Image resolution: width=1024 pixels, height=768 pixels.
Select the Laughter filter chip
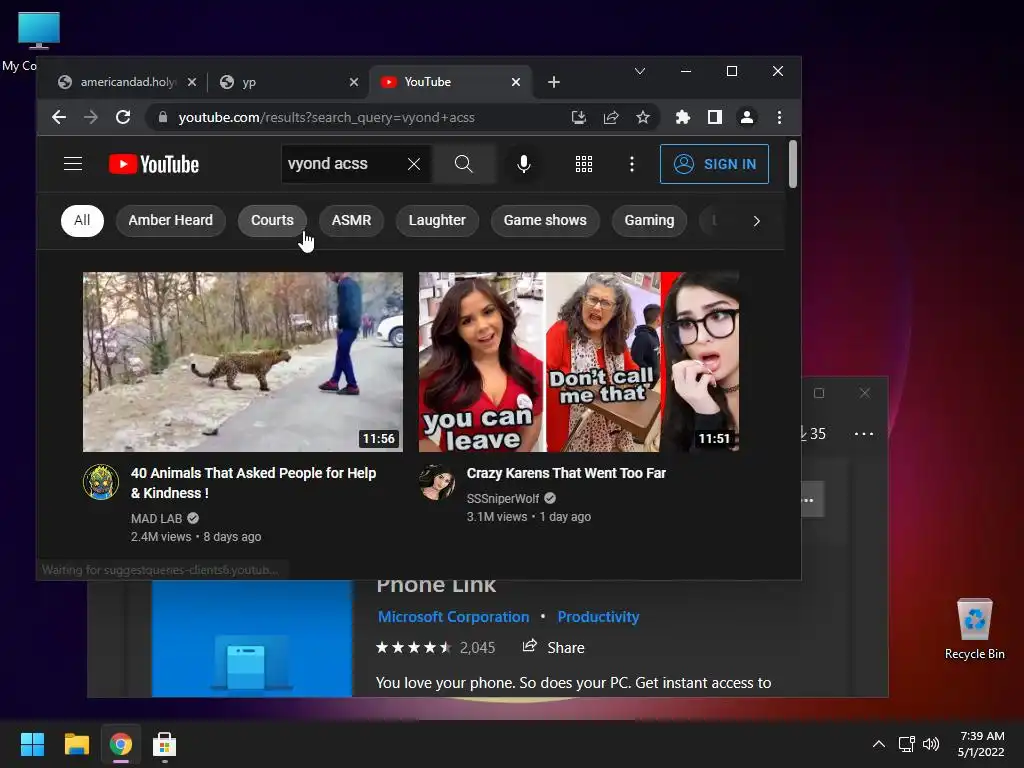click(x=437, y=221)
